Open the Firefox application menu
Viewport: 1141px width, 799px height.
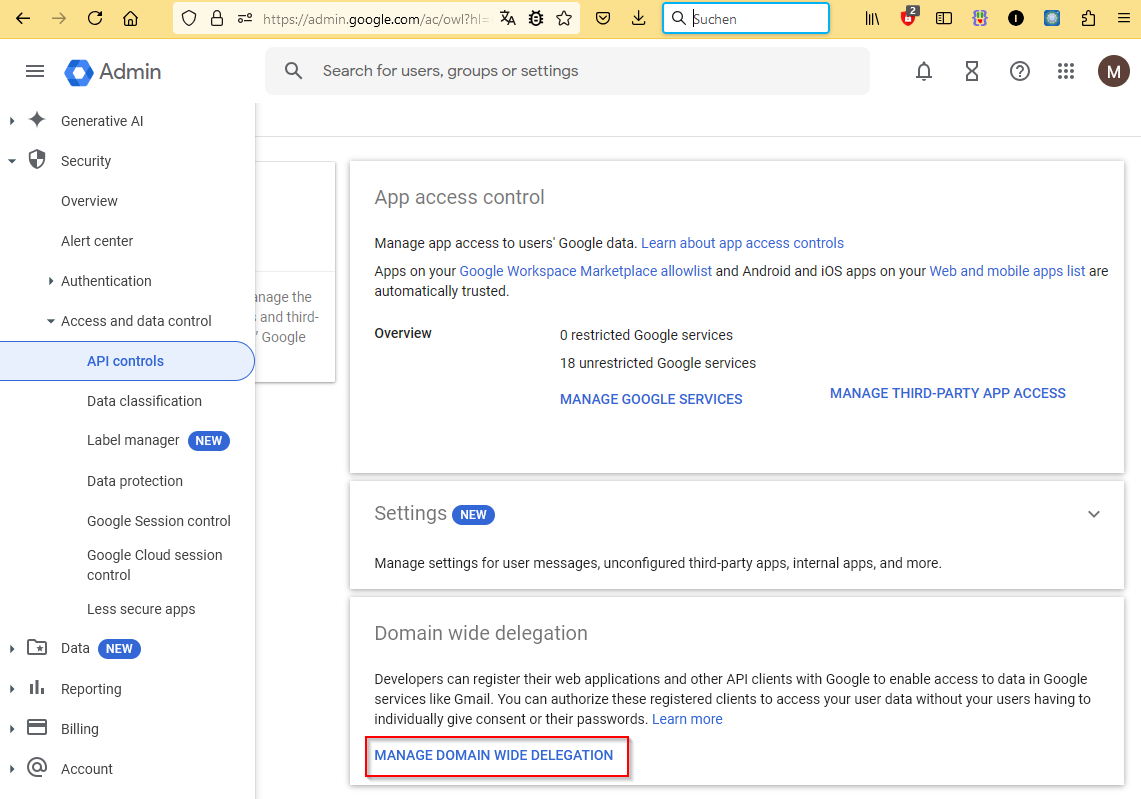click(x=1124, y=18)
